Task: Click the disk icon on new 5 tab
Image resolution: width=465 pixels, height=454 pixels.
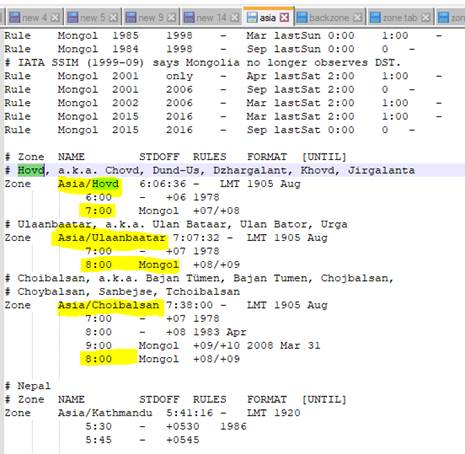Action: (x=73, y=17)
